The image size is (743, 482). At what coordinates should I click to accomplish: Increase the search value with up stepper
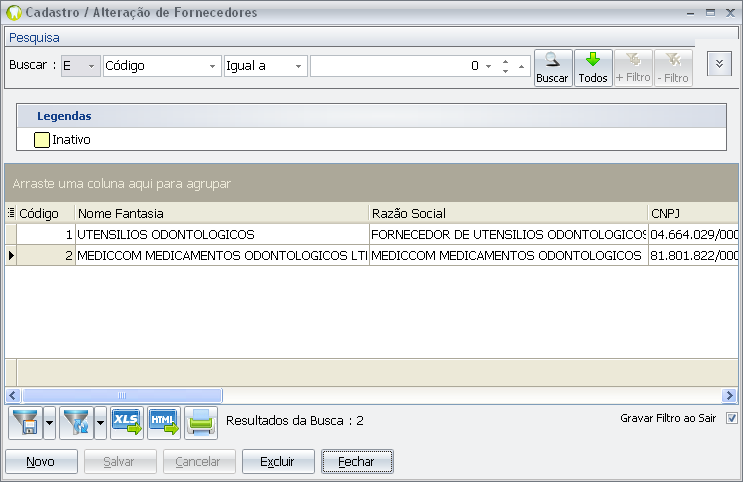click(506, 61)
